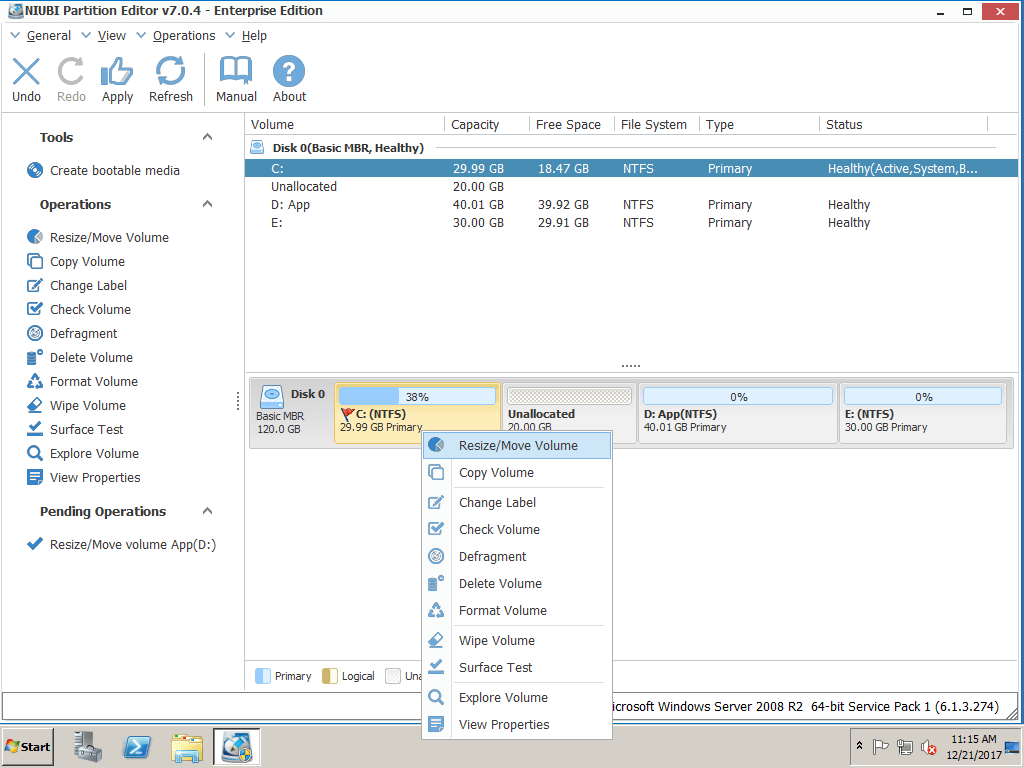The width and height of the screenshot is (1024, 768).
Task: Choose Check Volume from context menu
Action: click(x=517, y=530)
